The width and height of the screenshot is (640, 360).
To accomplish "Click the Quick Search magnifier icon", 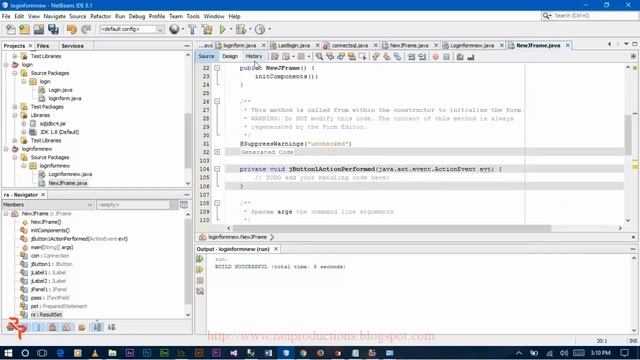I will [546, 16].
